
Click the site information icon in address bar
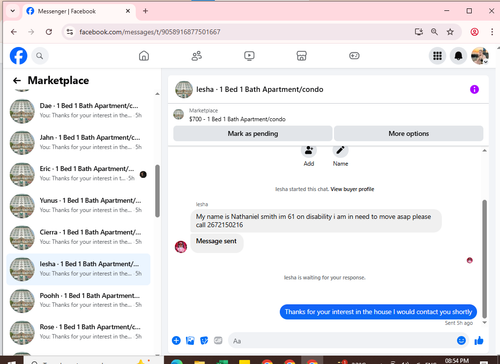(70, 32)
